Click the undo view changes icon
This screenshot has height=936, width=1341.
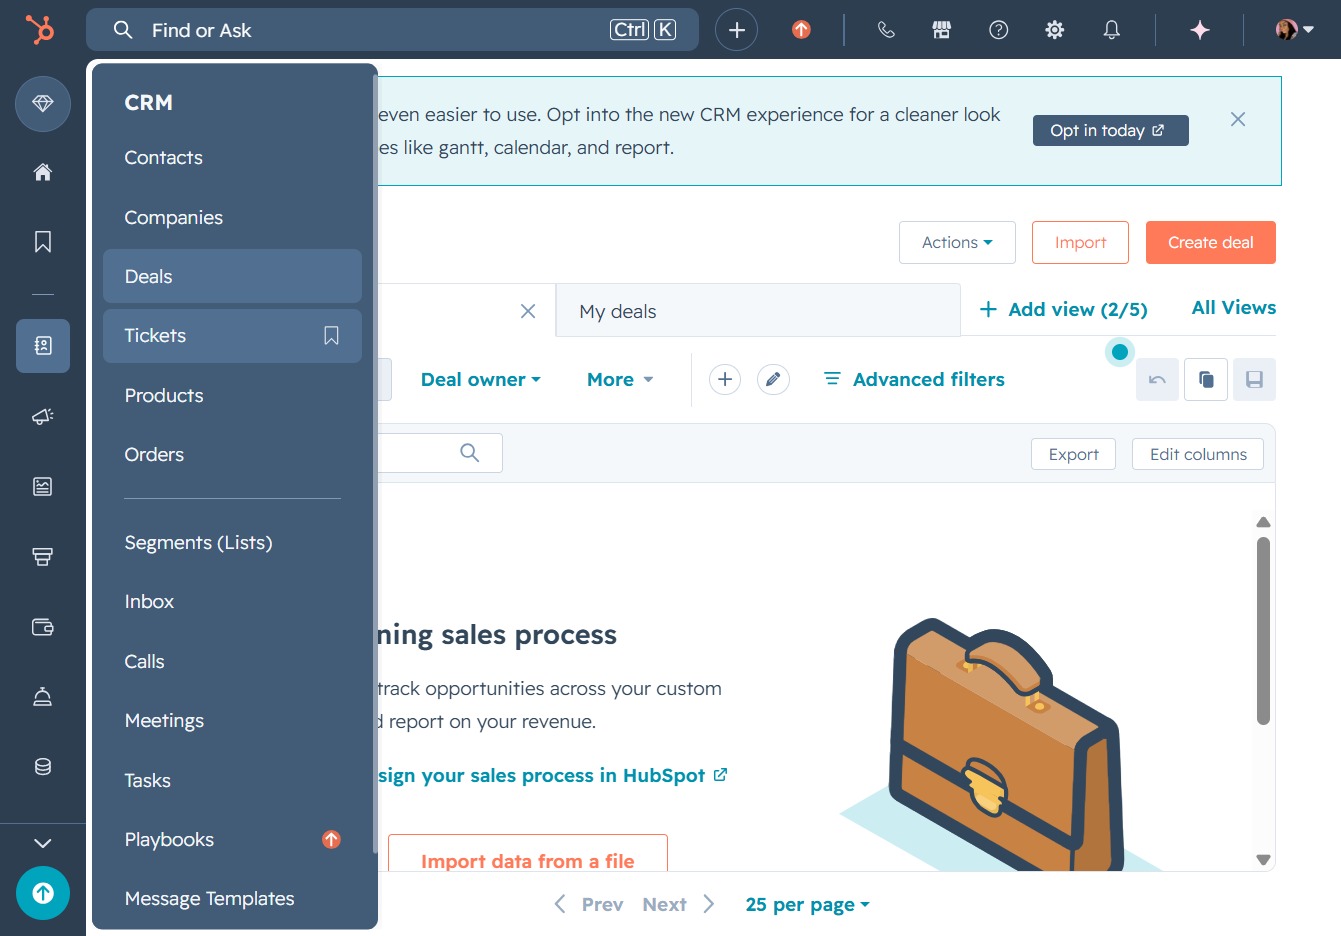click(x=1157, y=380)
